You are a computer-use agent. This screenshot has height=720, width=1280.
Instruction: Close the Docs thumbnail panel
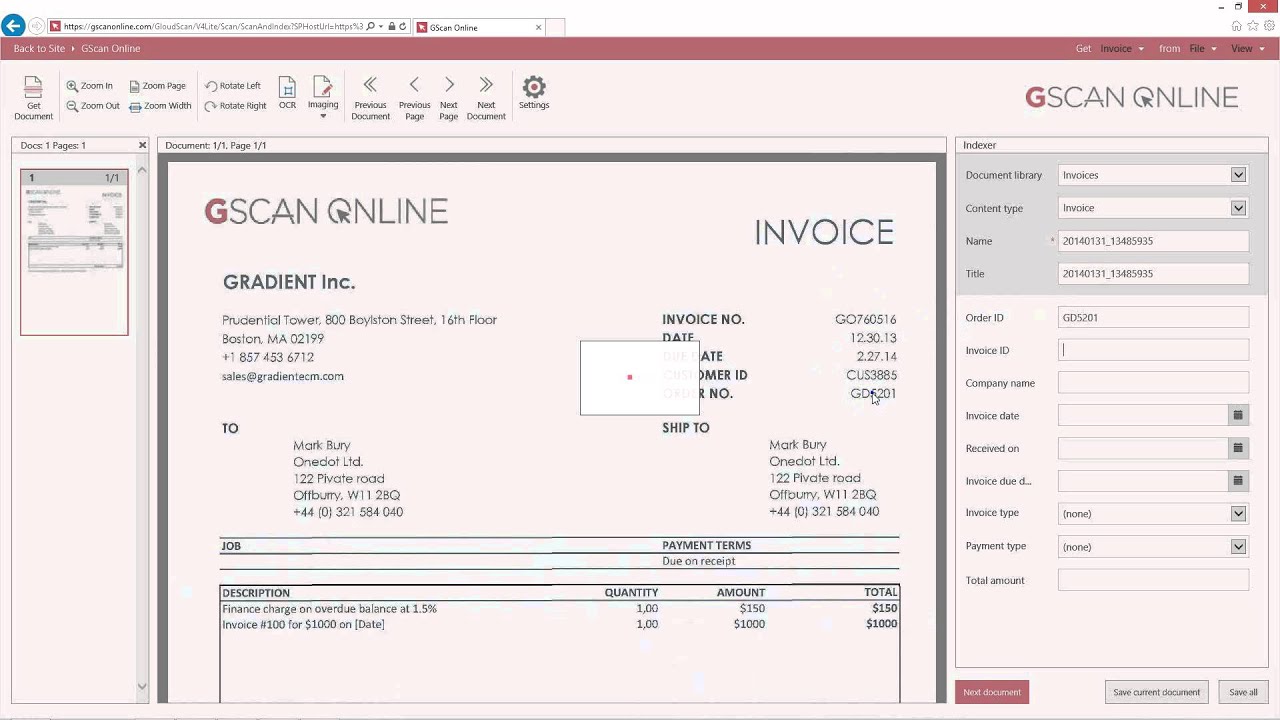[x=142, y=145]
